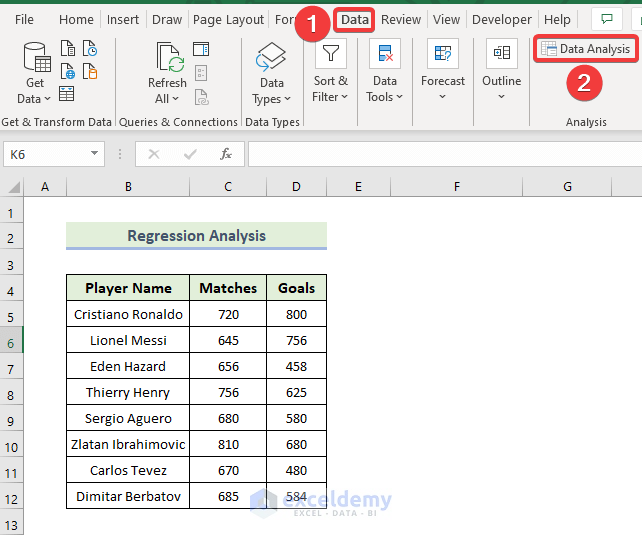Open the Developer tab
Image resolution: width=642 pixels, height=535 pixels.
point(502,19)
